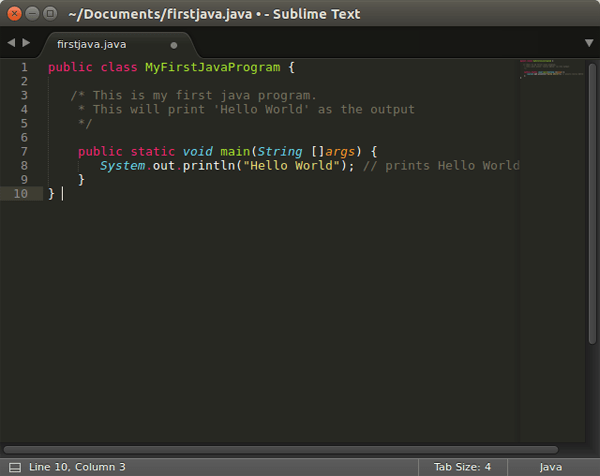Click the comment 'This is my first java program.'

click(205, 95)
